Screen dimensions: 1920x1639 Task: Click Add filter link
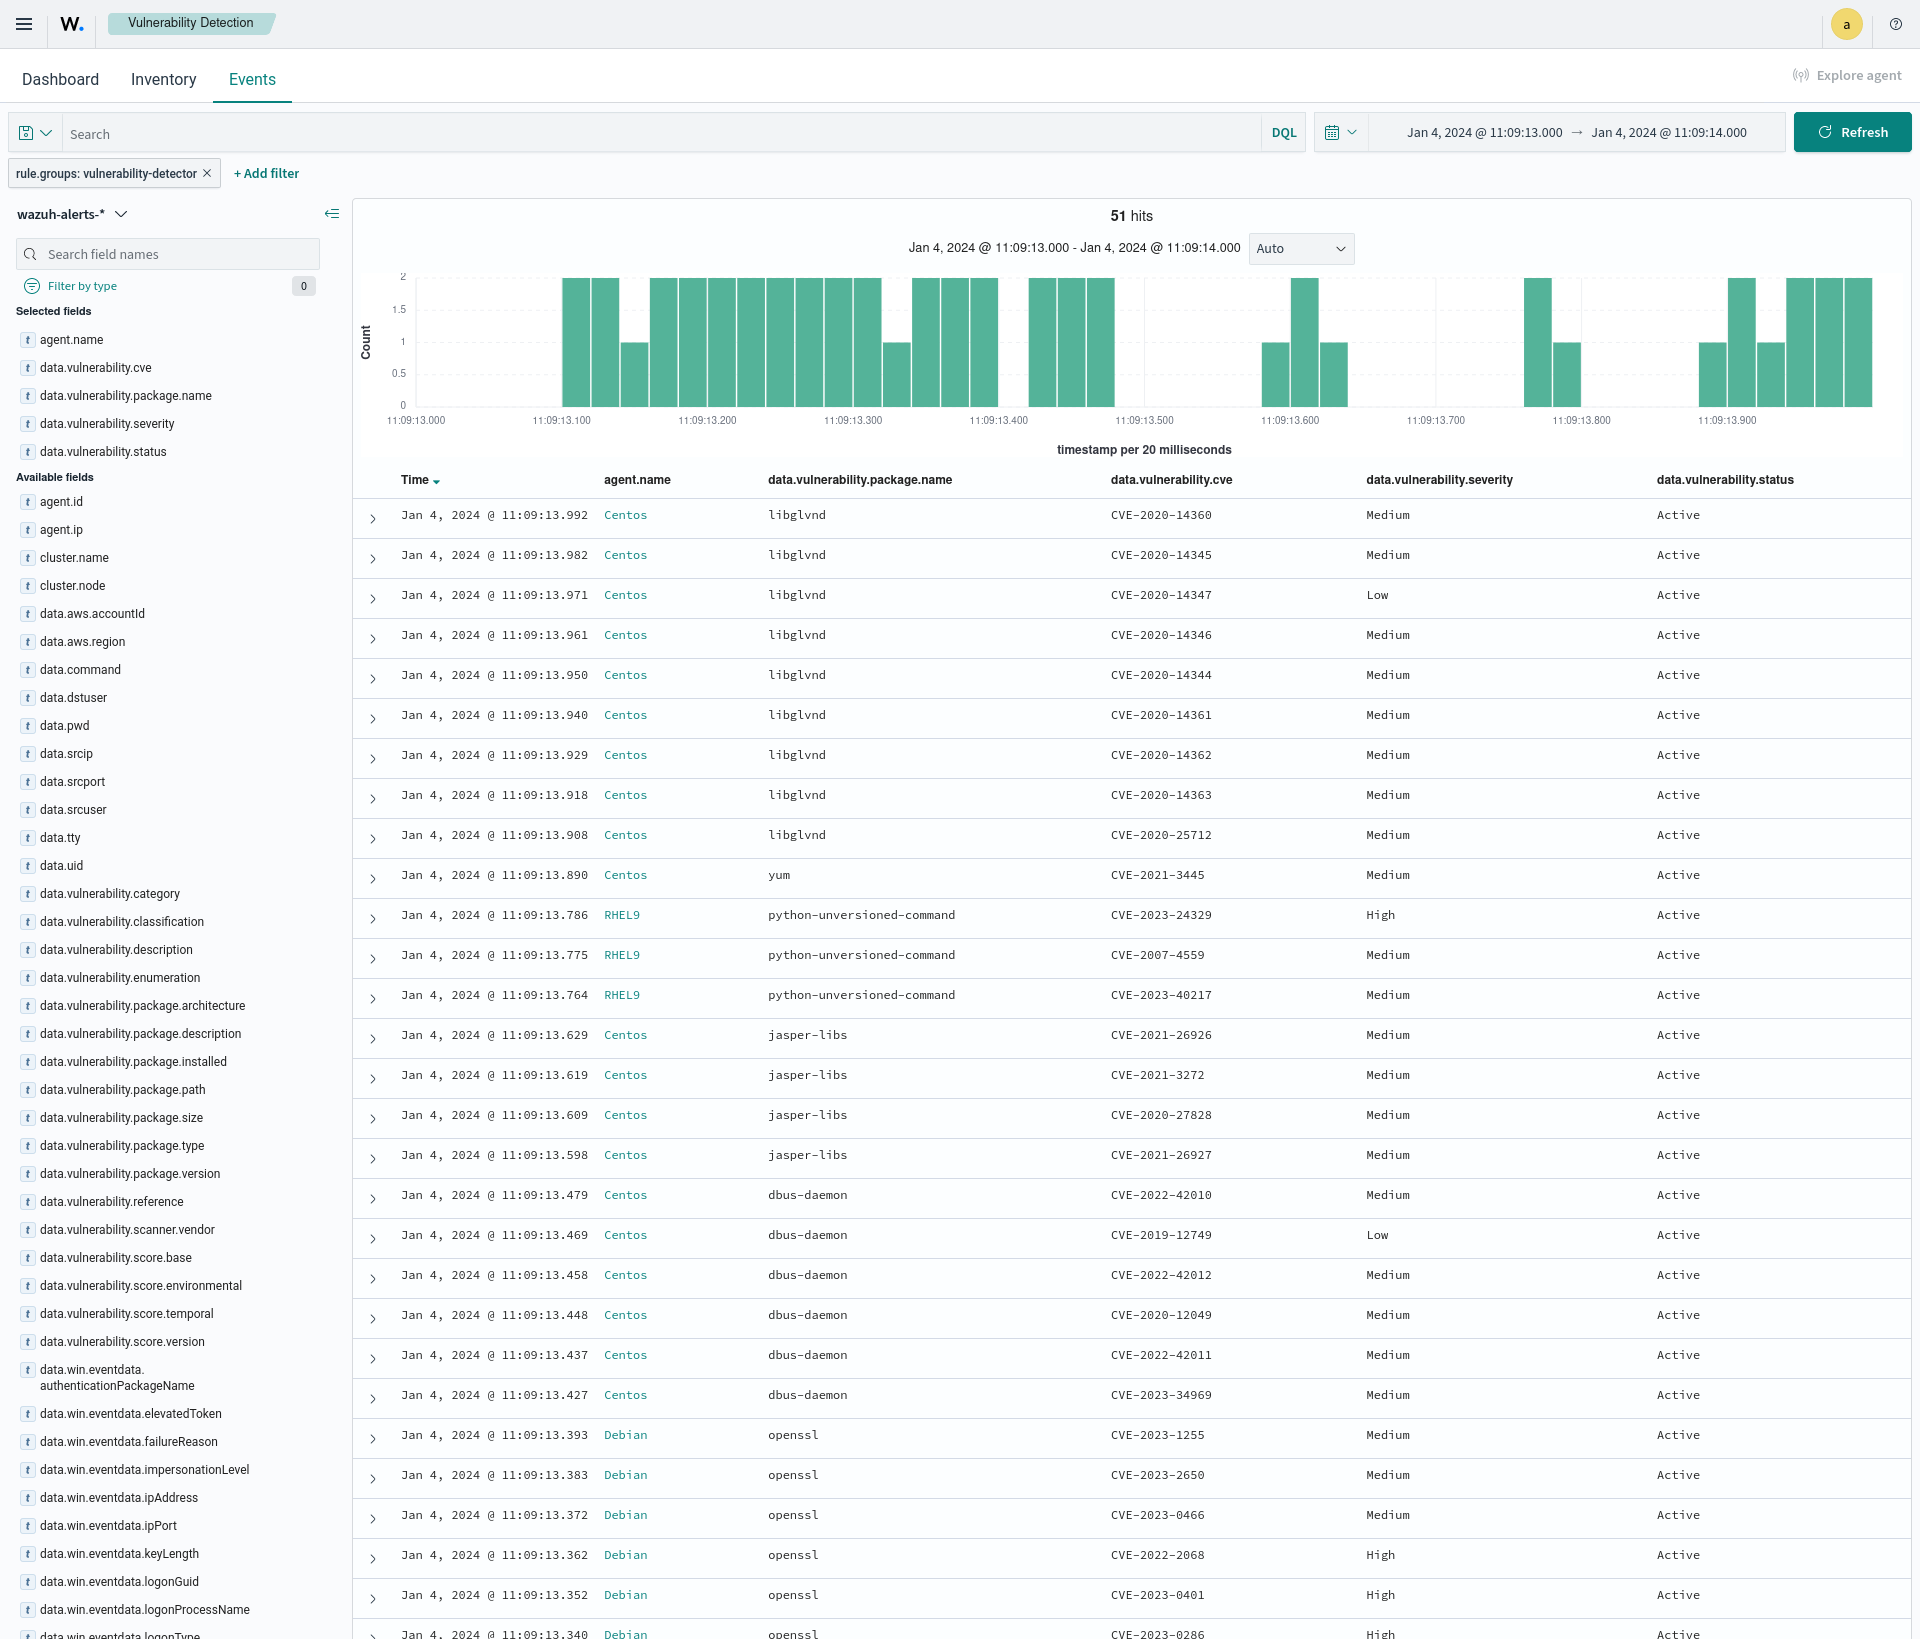[x=266, y=173]
